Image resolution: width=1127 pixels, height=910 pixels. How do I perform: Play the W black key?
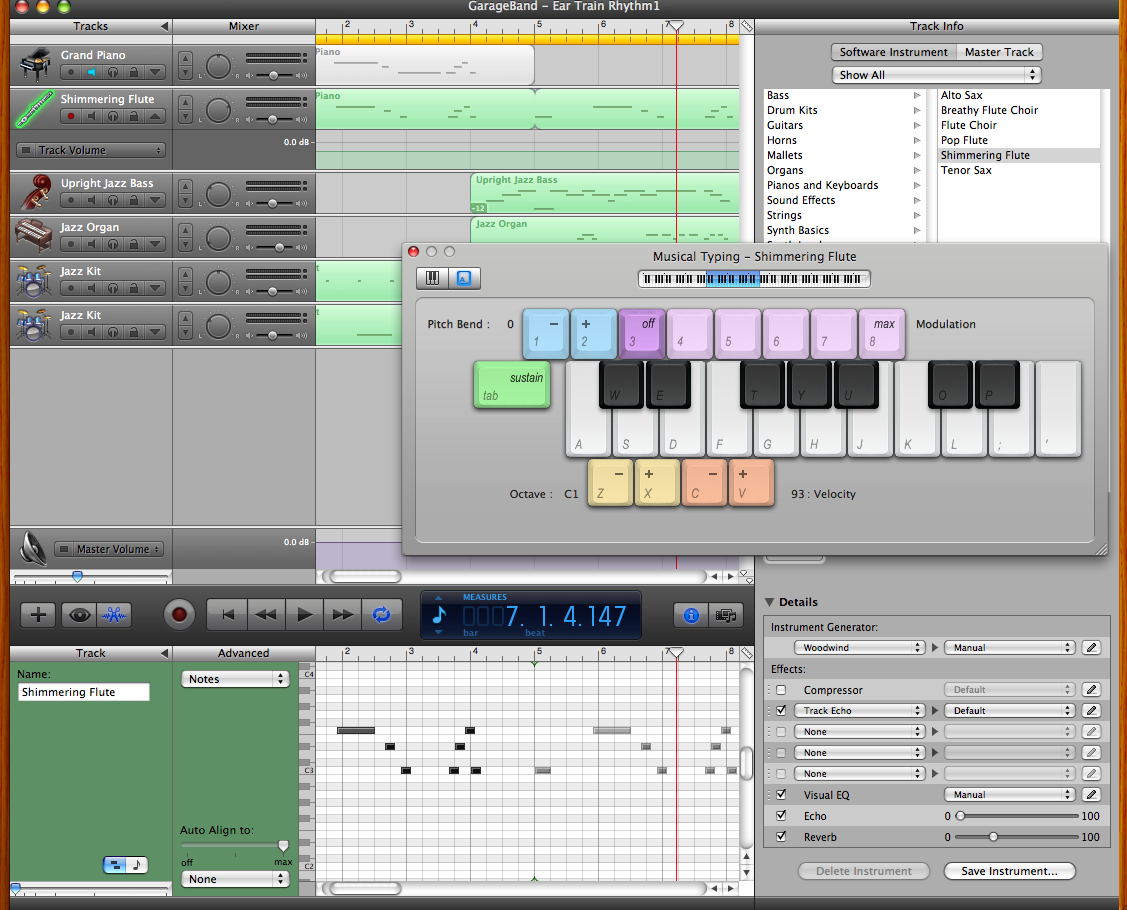pyautogui.click(x=621, y=385)
